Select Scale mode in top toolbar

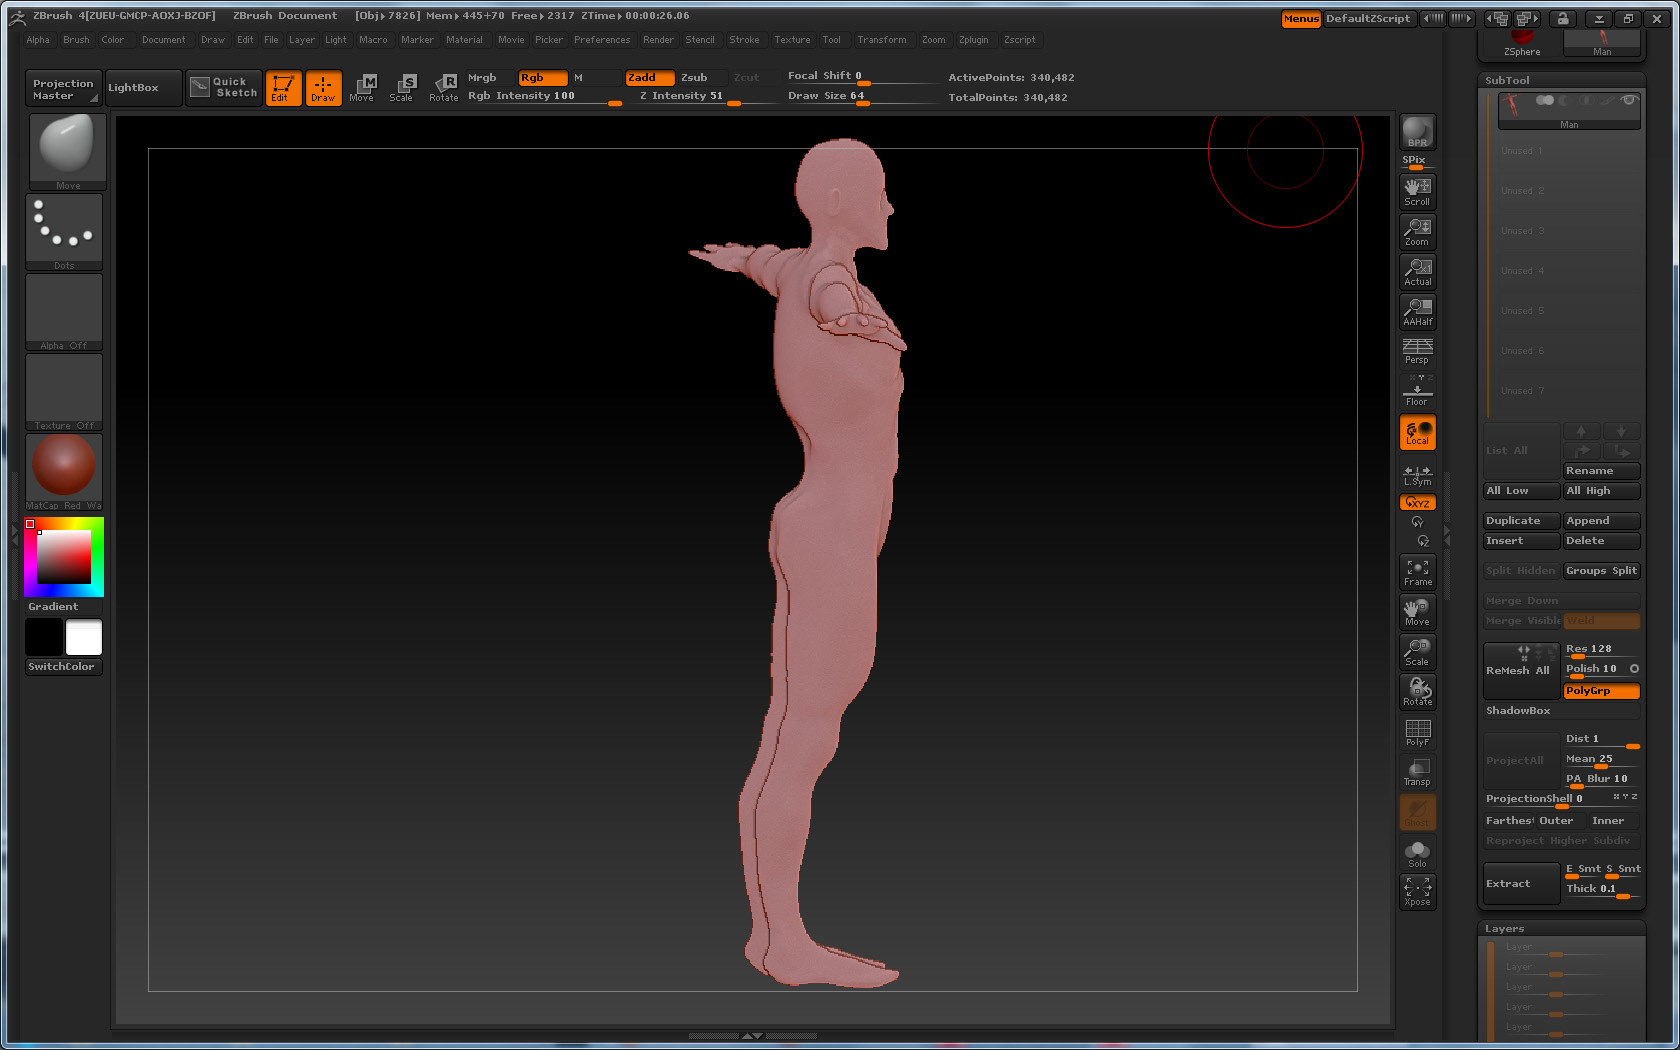pyautogui.click(x=401, y=88)
